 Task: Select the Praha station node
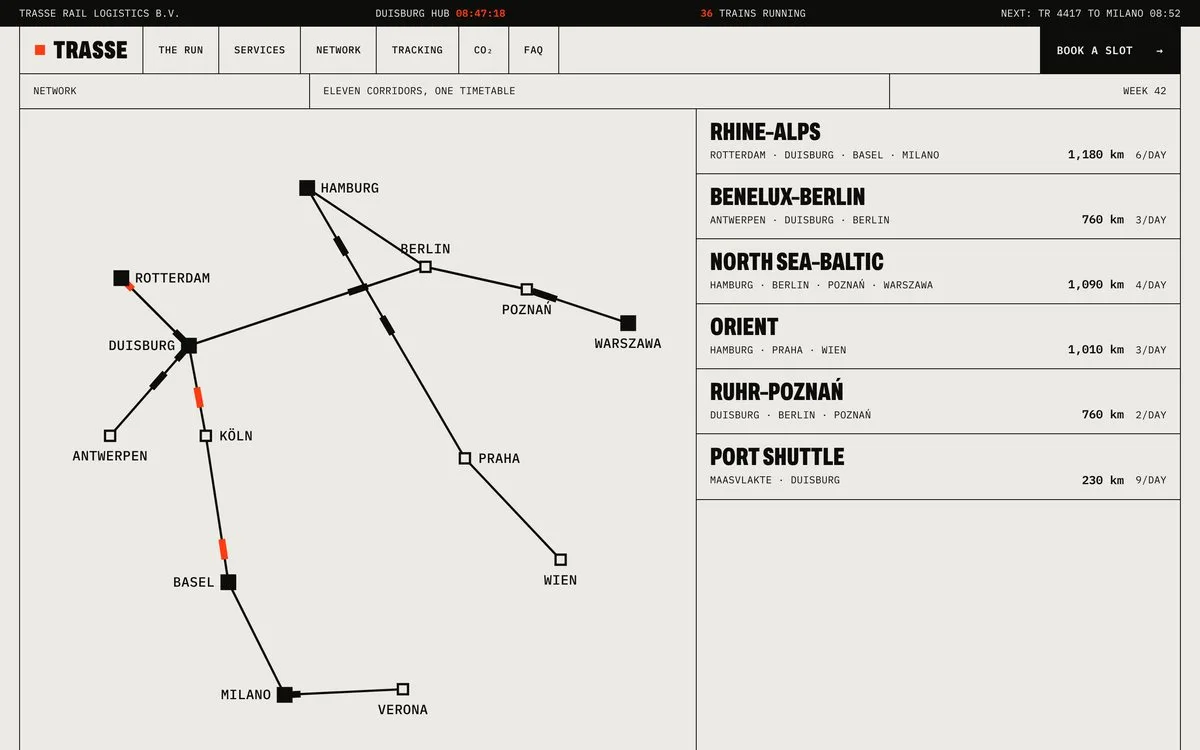(x=465, y=458)
